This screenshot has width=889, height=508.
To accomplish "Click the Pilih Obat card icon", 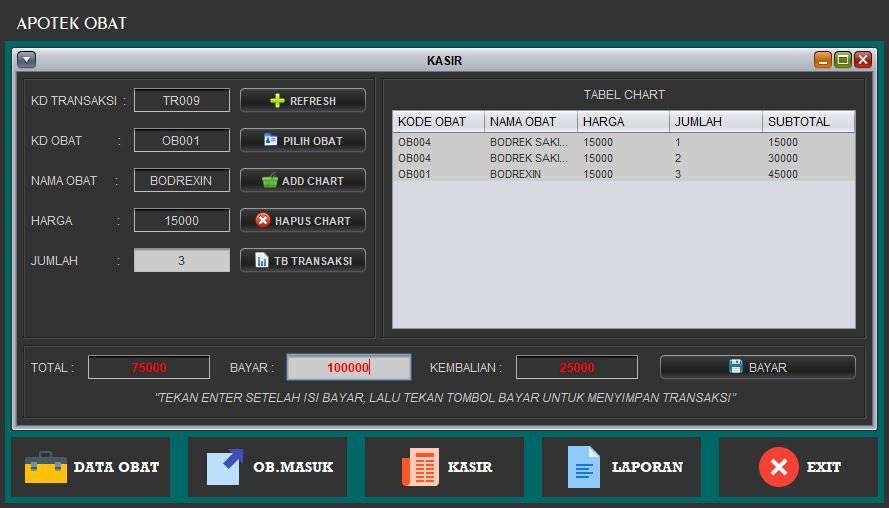I will coord(270,141).
